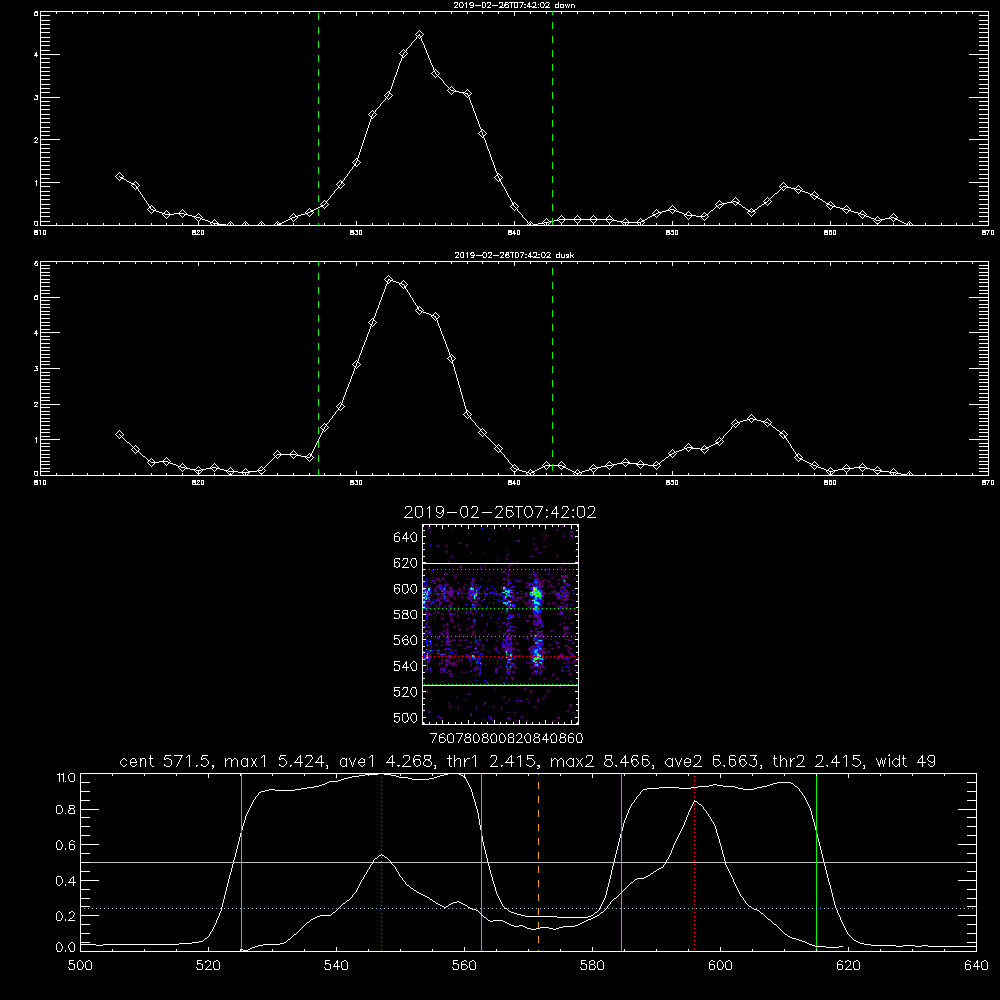
Task: Click the overlapping x-axis labels under the spectrogram
Action: (506, 739)
